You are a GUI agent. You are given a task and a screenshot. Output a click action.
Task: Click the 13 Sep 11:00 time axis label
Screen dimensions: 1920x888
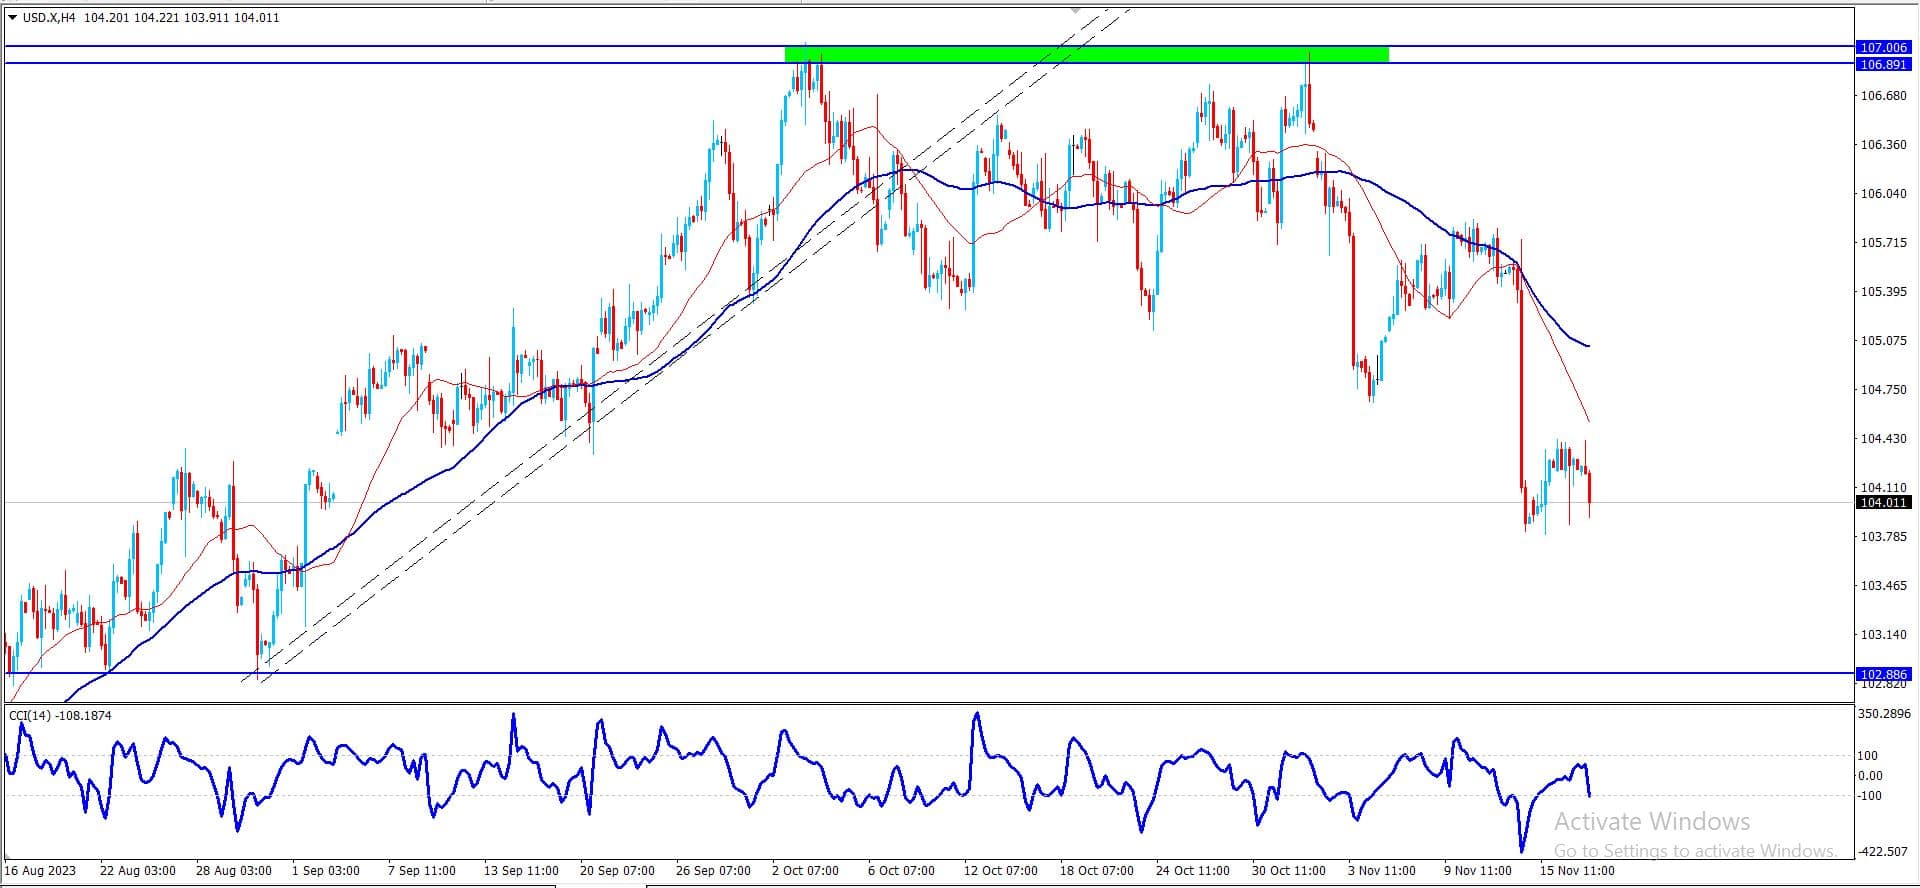tap(521, 870)
